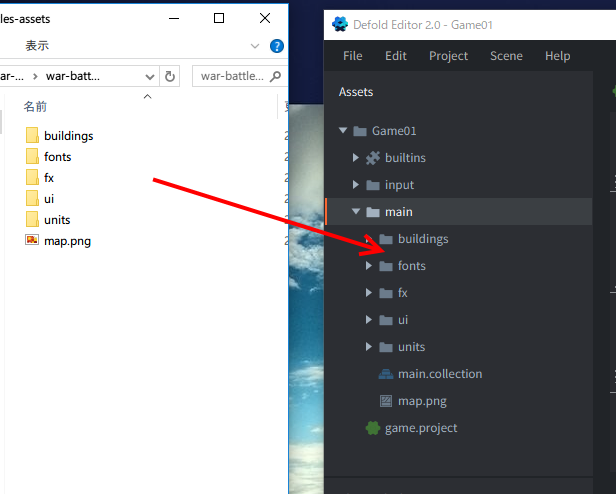Screen dimensions: 616x494
Task: Click the blue help icon in Explorer
Action: tap(277, 46)
